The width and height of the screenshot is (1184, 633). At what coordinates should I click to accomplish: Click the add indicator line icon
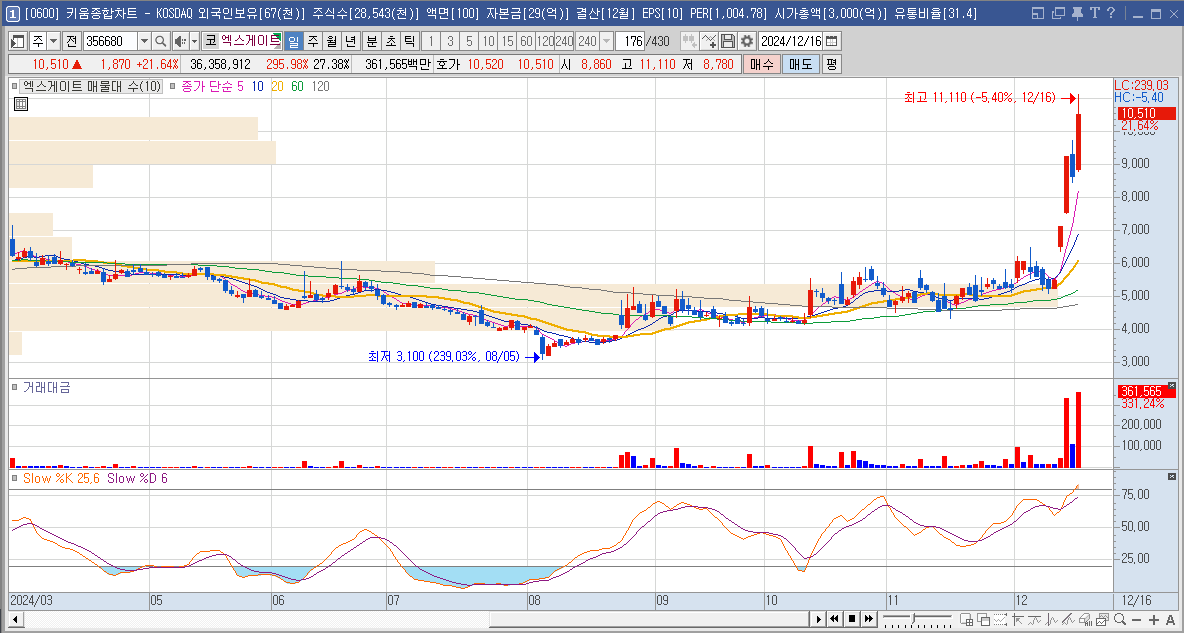(708, 41)
